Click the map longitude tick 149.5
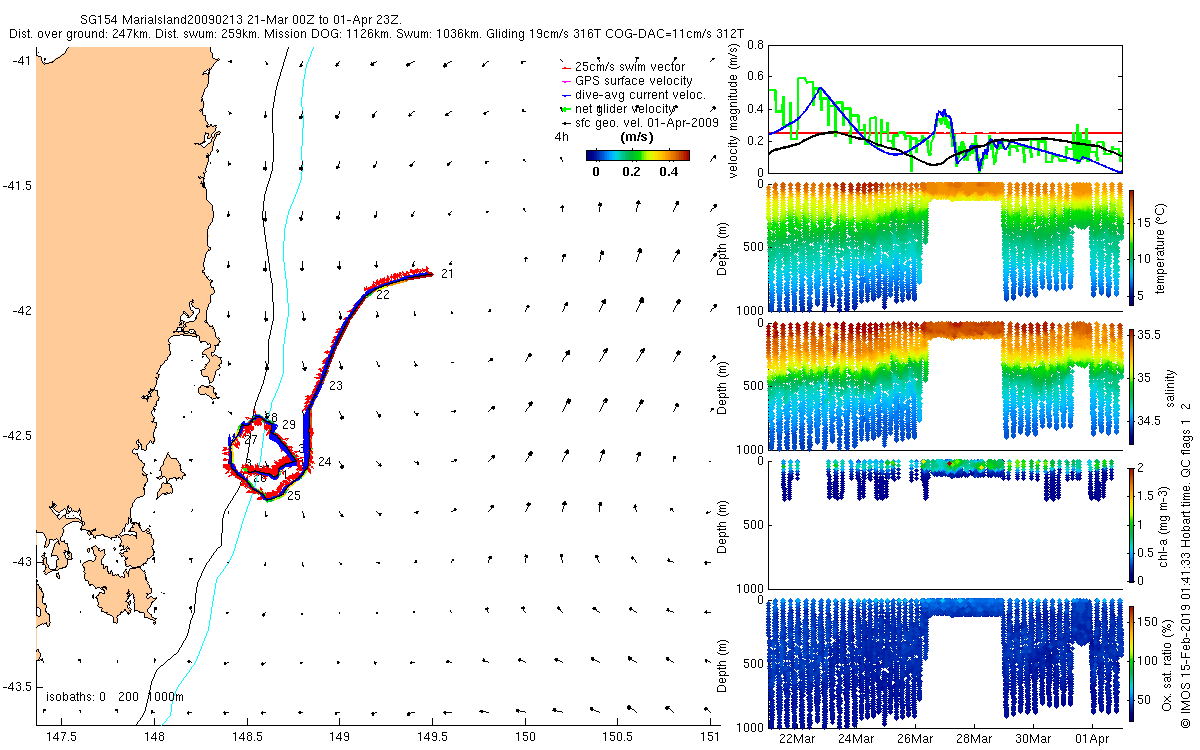This screenshot has width=1200, height=750. pos(432,737)
